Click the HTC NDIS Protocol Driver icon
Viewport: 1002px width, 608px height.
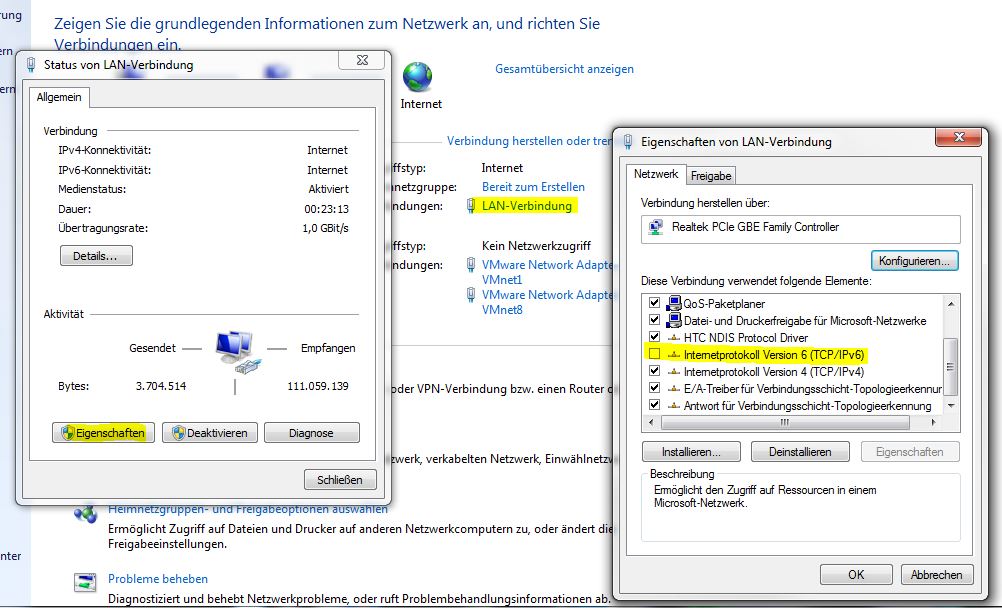[x=674, y=338]
